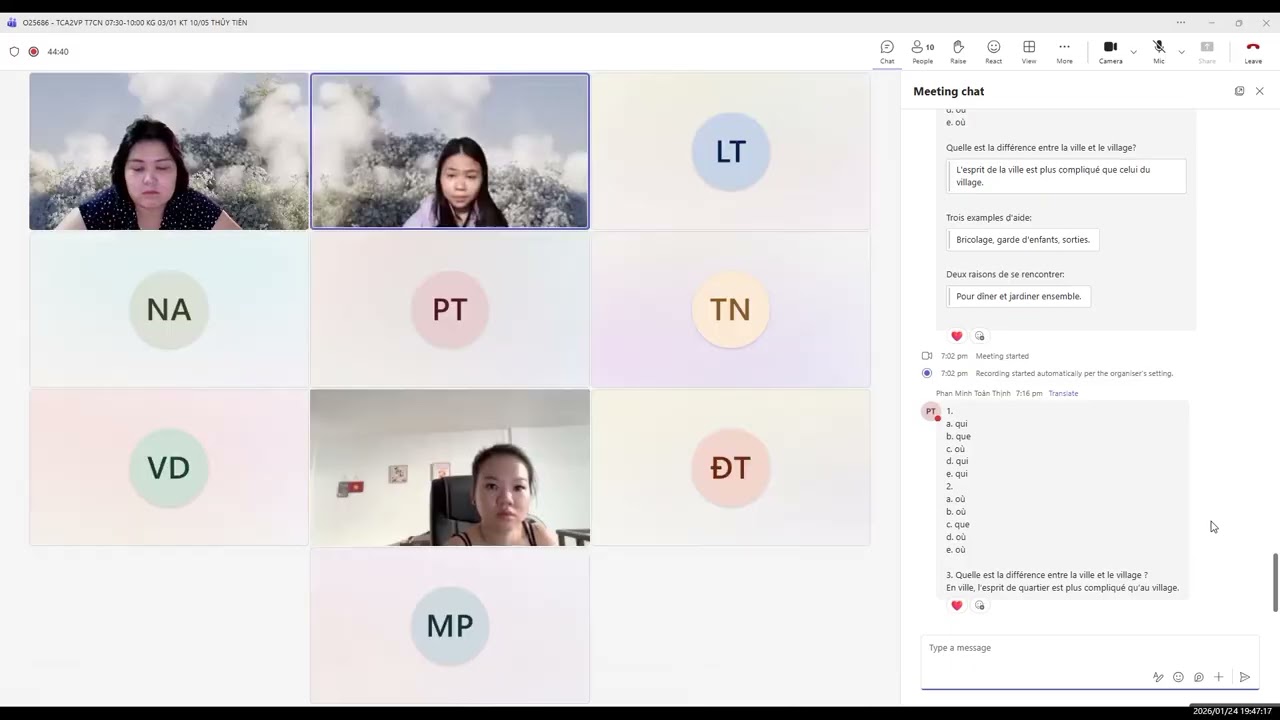Select the VD participant tile
The width and height of the screenshot is (1280, 720).
[x=169, y=467]
